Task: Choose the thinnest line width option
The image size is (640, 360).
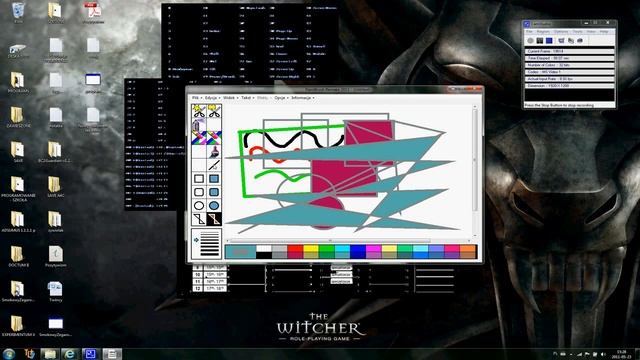Action: [x=210, y=232]
